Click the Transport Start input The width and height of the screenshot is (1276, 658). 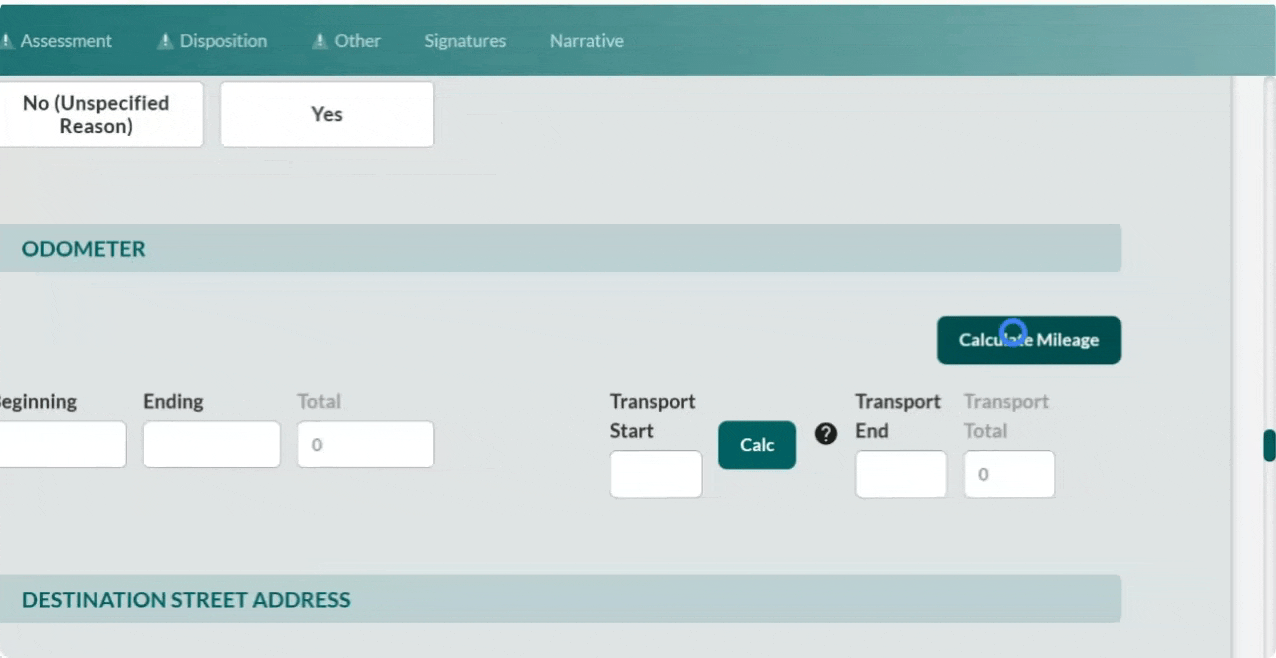656,474
